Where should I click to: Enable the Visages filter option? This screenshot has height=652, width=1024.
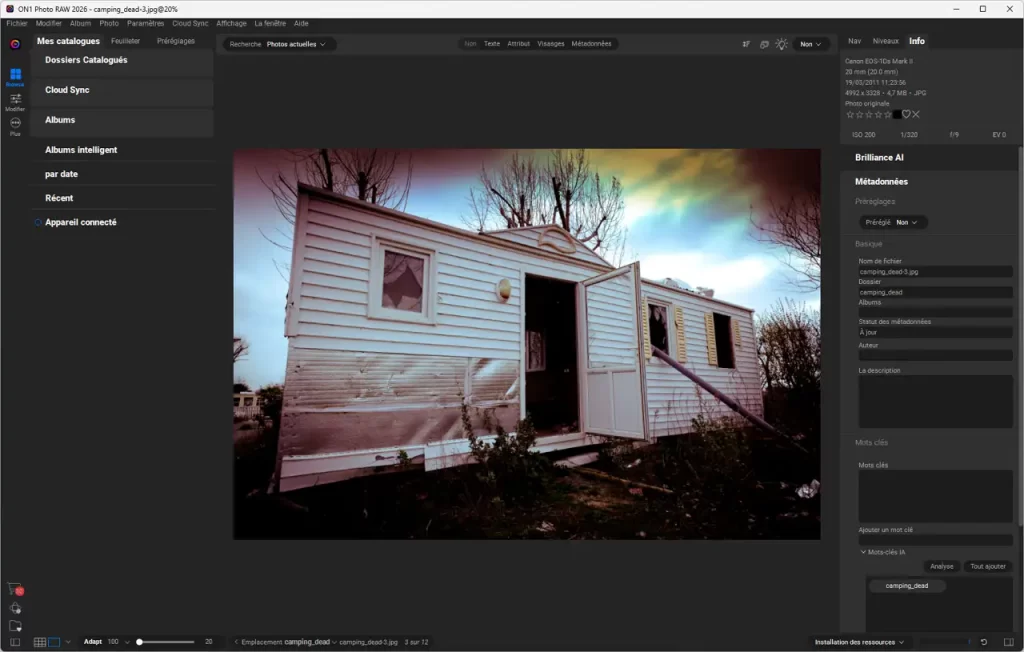(x=551, y=44)
